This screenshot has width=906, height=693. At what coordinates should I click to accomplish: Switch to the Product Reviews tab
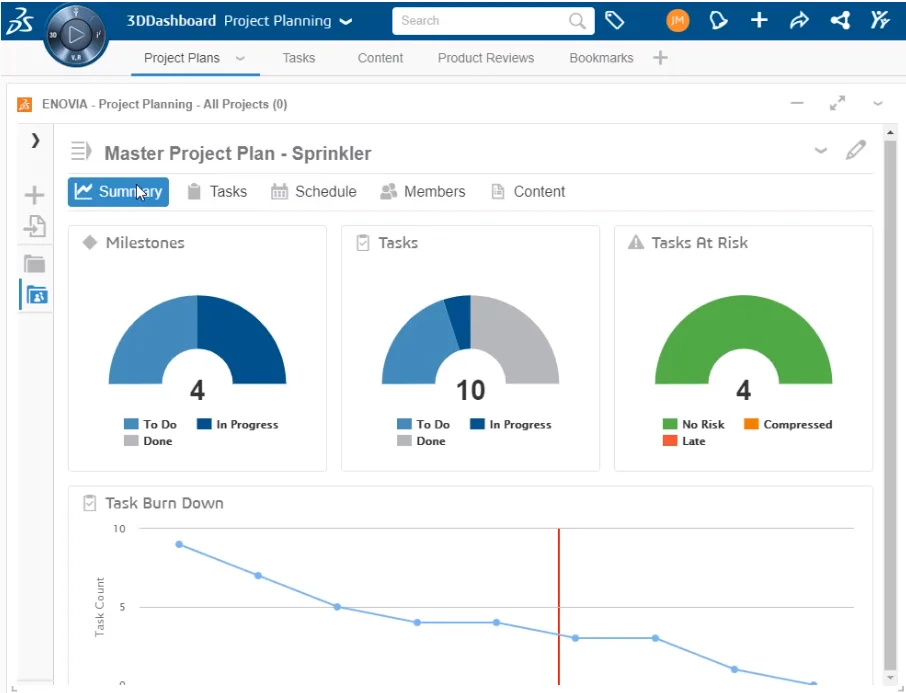click(x=485, y=58)
